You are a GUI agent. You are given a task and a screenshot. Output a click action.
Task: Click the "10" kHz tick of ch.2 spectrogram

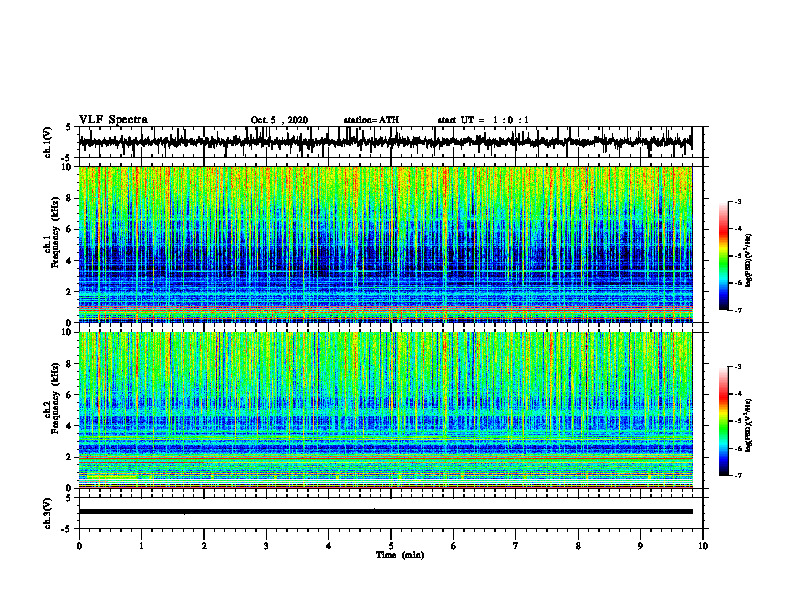coord(68,332)
